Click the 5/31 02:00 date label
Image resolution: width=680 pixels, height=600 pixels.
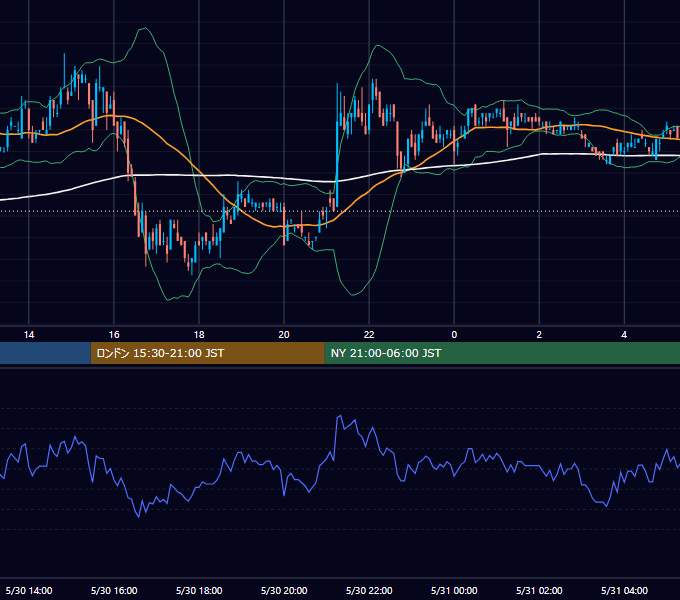[539, 590]
